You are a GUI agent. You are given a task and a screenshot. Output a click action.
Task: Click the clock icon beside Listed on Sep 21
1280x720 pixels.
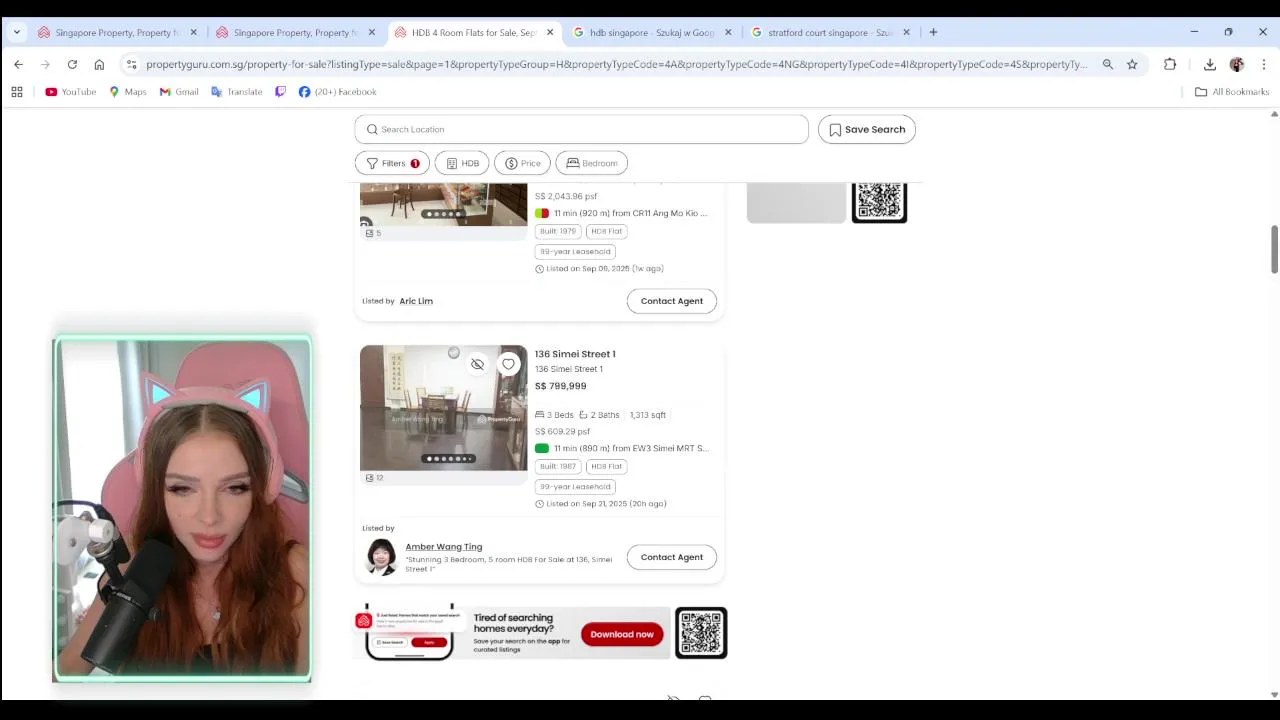point(539,504)
